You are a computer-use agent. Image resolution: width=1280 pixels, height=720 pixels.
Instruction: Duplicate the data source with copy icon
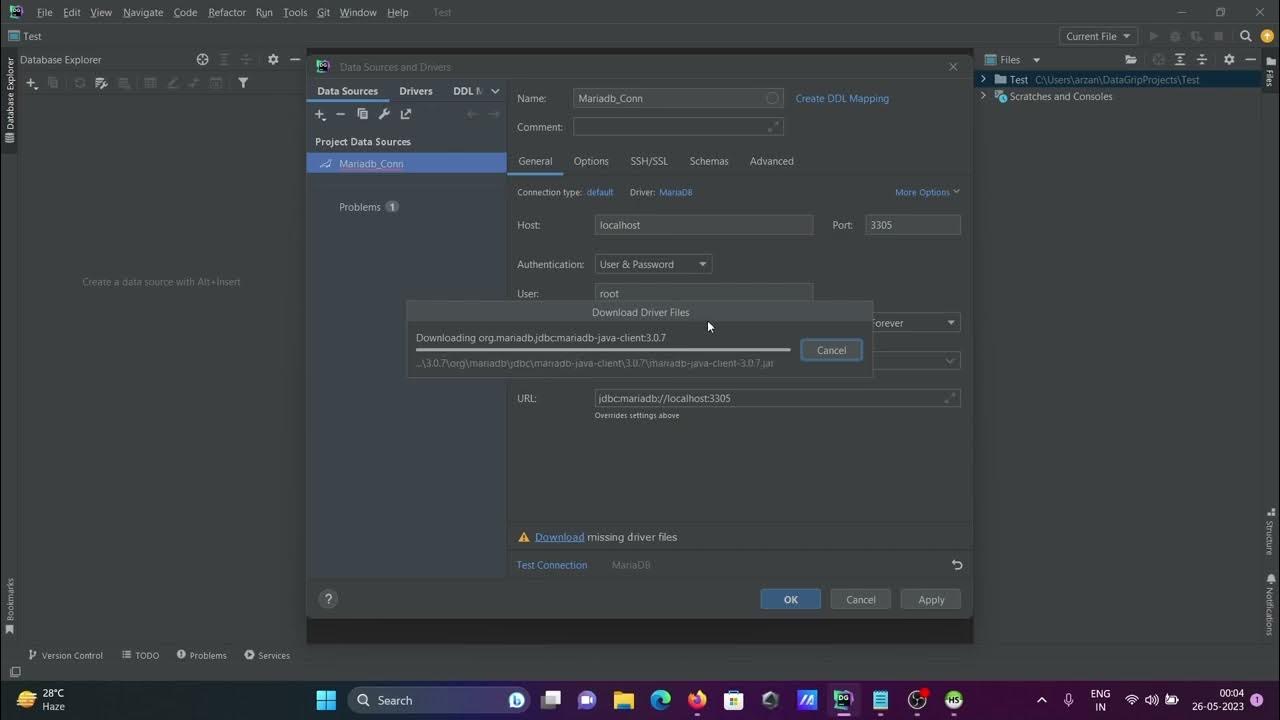(x=363, y=114)
